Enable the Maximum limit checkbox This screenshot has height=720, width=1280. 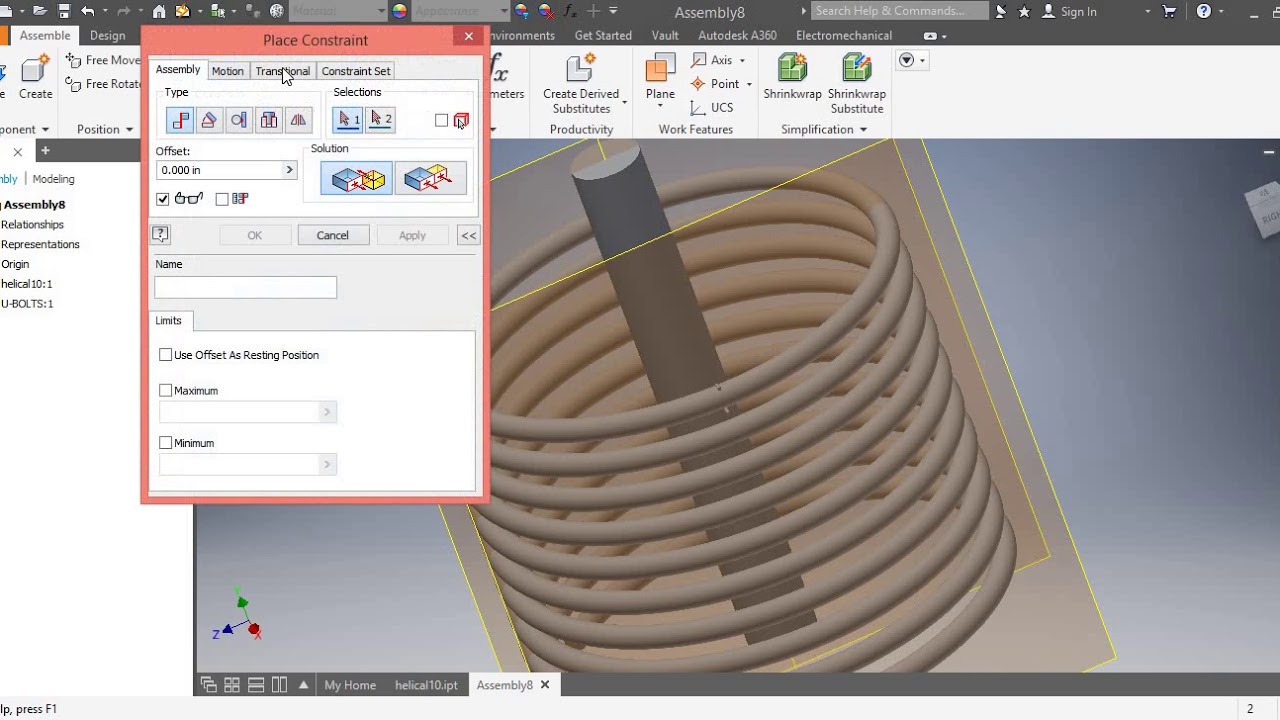166,390
